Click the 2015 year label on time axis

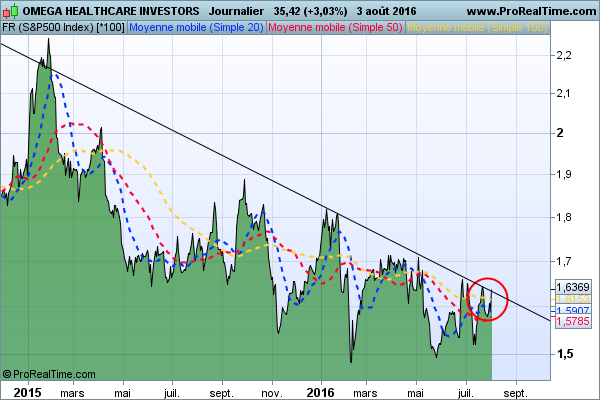point(28,393)
